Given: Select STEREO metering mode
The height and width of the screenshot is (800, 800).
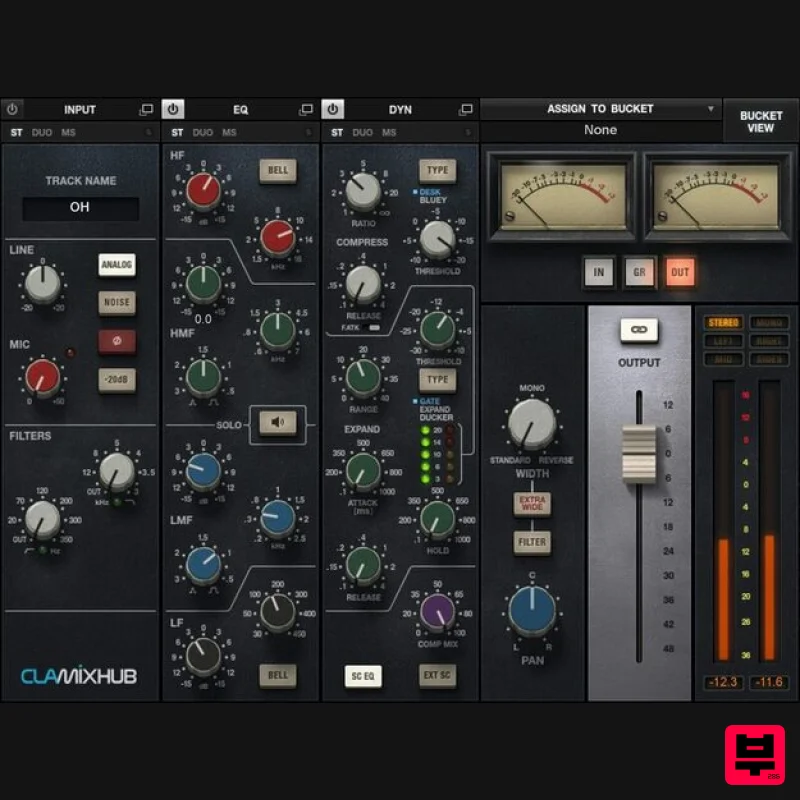Looking at the screenshot, I should [x=723, y=322].
